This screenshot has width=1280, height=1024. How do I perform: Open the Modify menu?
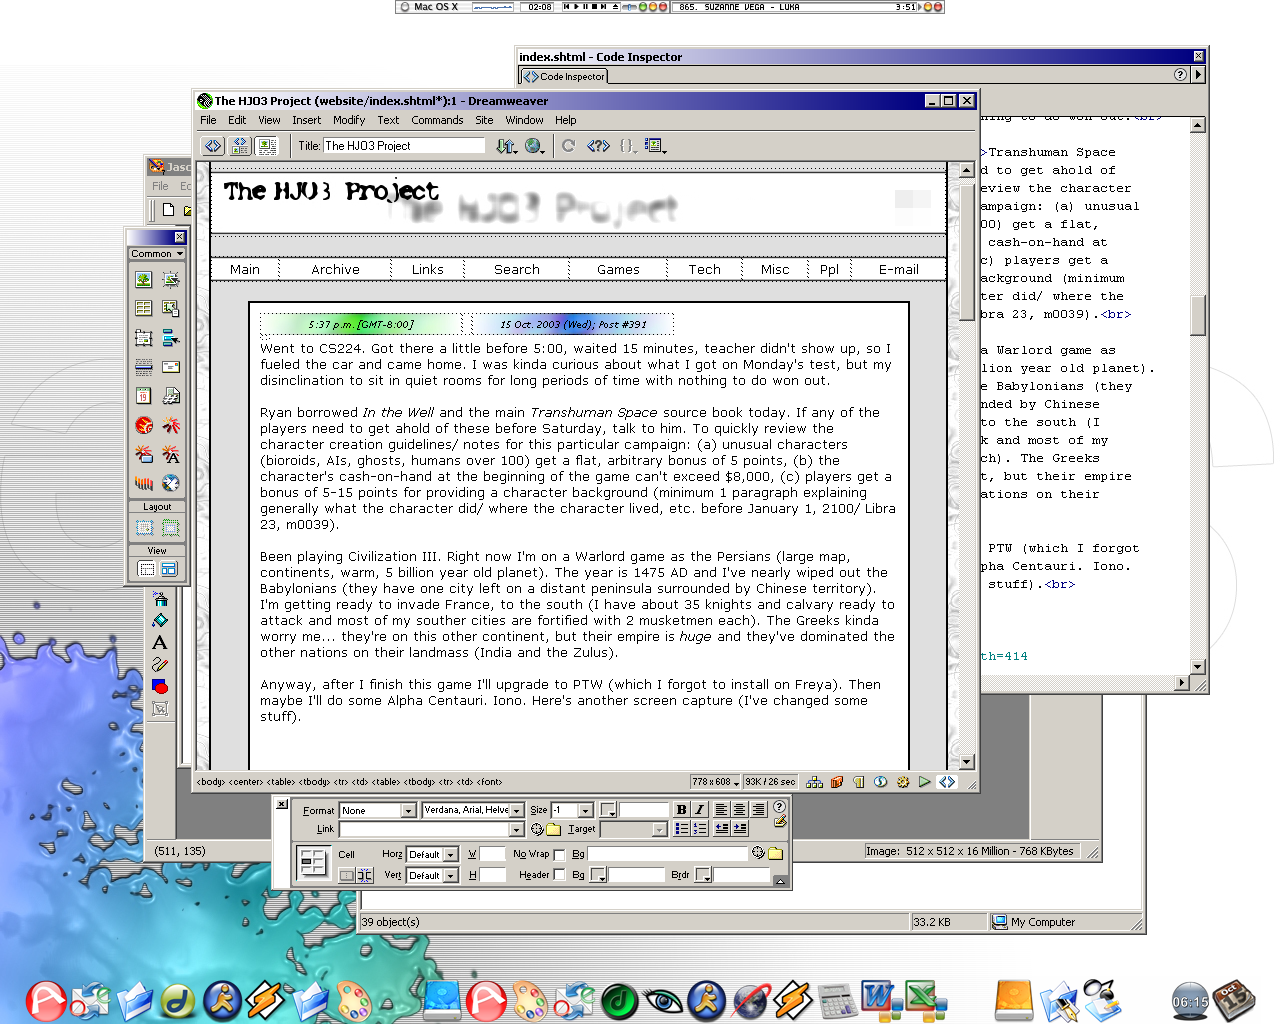click(x=349, y=120)
